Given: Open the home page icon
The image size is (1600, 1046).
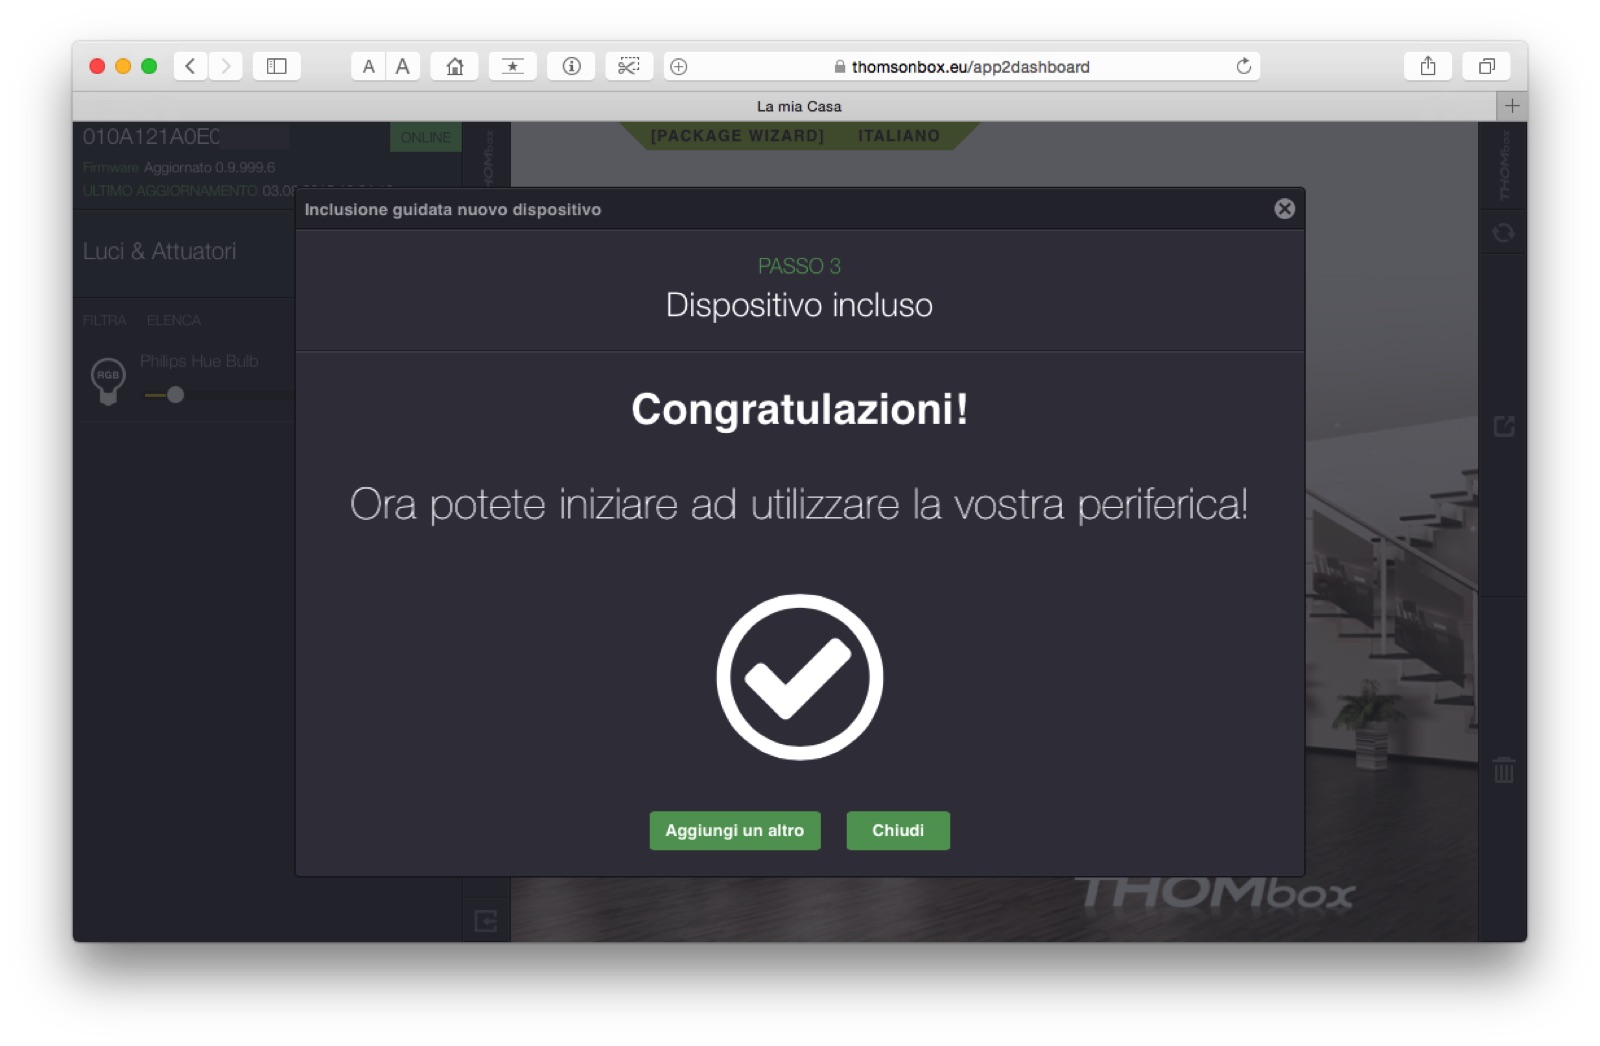Looking at the screenshot, I should tap(455, 66).
